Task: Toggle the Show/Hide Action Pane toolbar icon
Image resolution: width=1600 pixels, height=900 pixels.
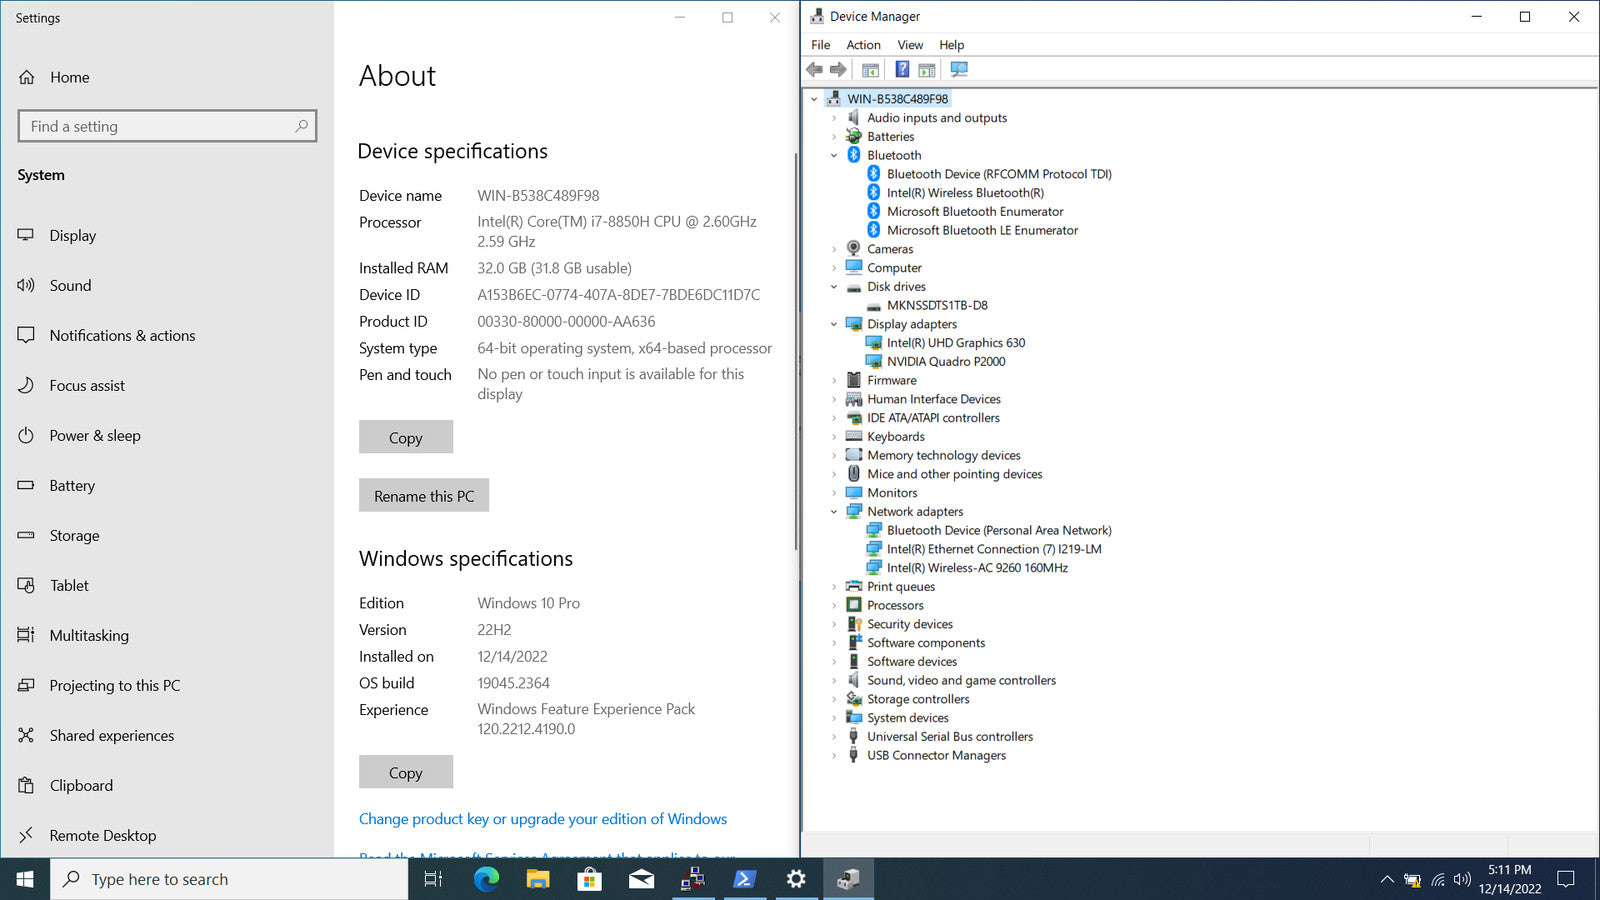Action: [927, 70]
